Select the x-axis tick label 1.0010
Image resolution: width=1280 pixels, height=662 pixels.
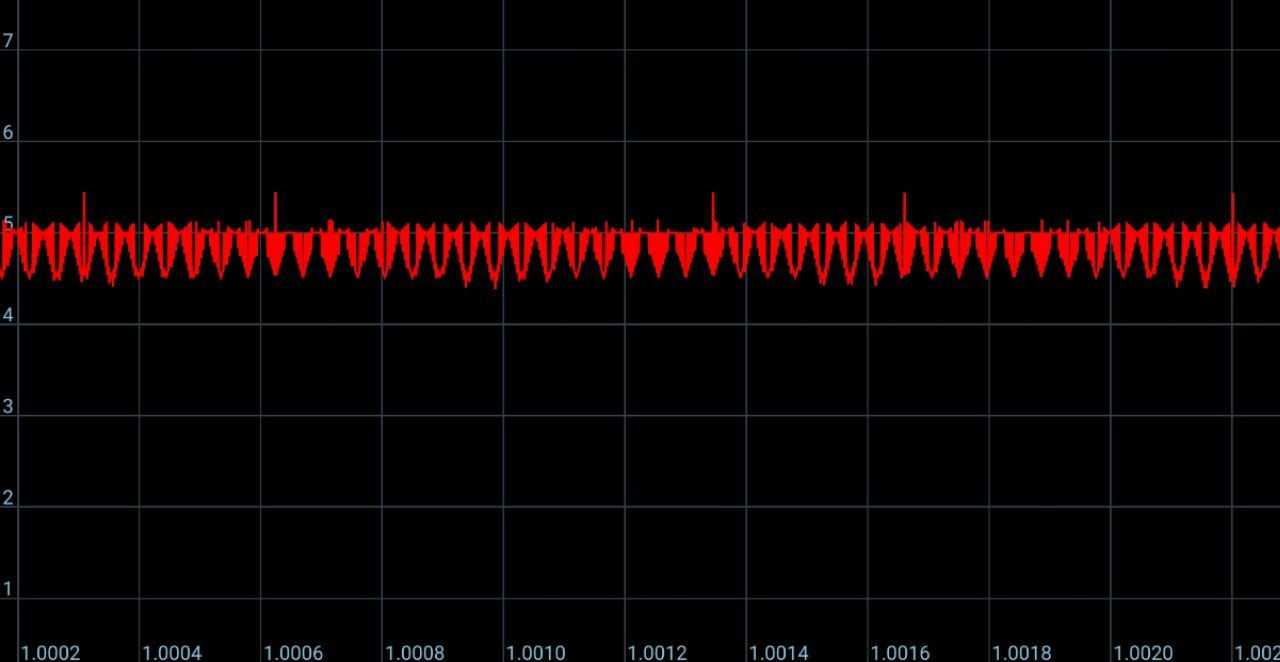[x=536, y=653]
